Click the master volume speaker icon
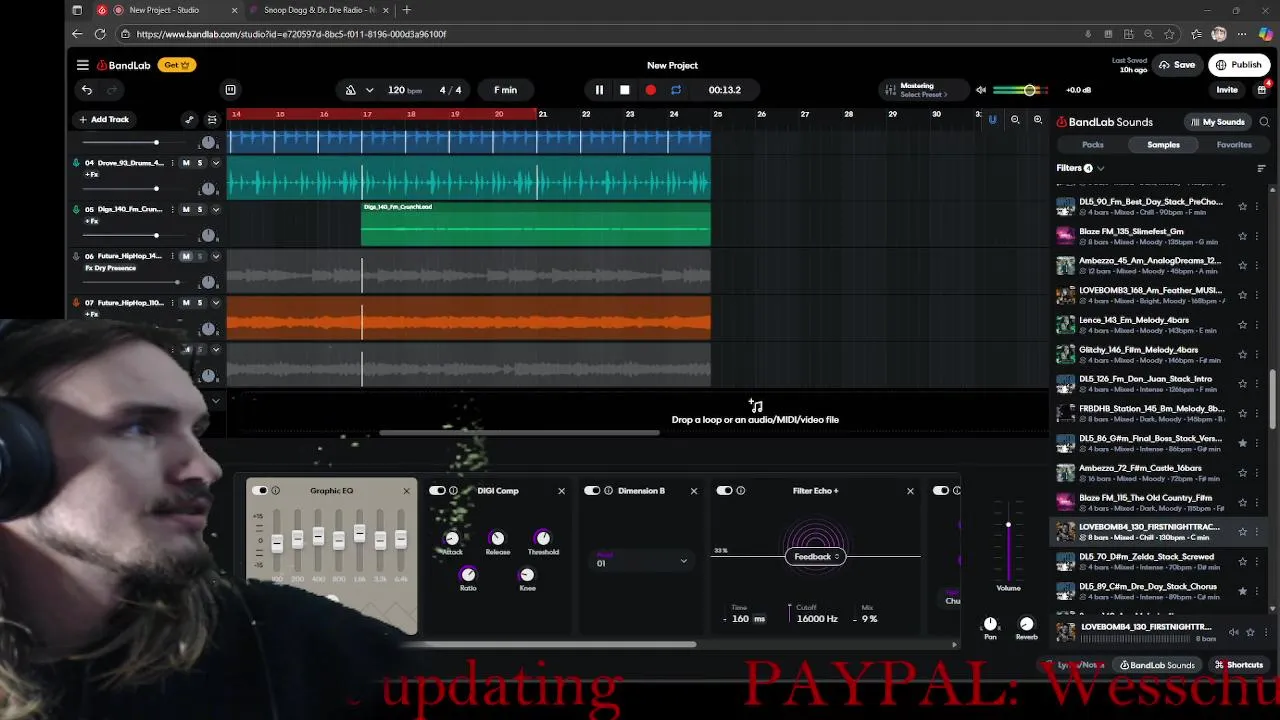Viewport: 1280px width, 720px height. point(981,90)
